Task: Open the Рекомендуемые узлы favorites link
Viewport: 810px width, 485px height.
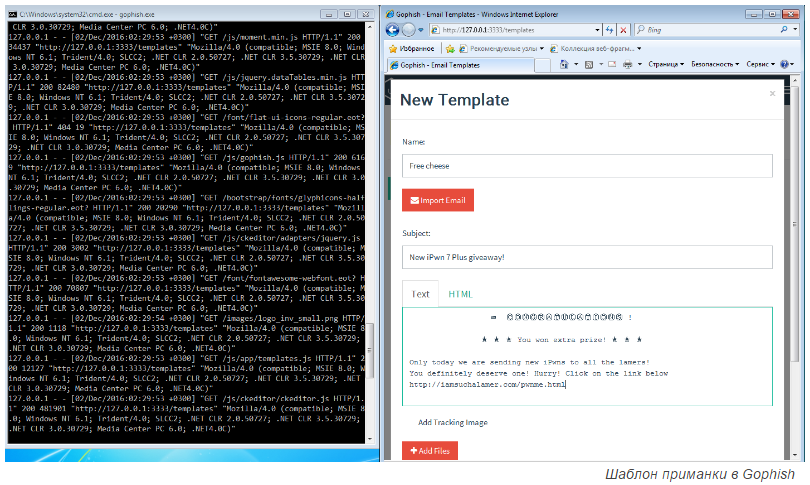Action: pos(501,49)
